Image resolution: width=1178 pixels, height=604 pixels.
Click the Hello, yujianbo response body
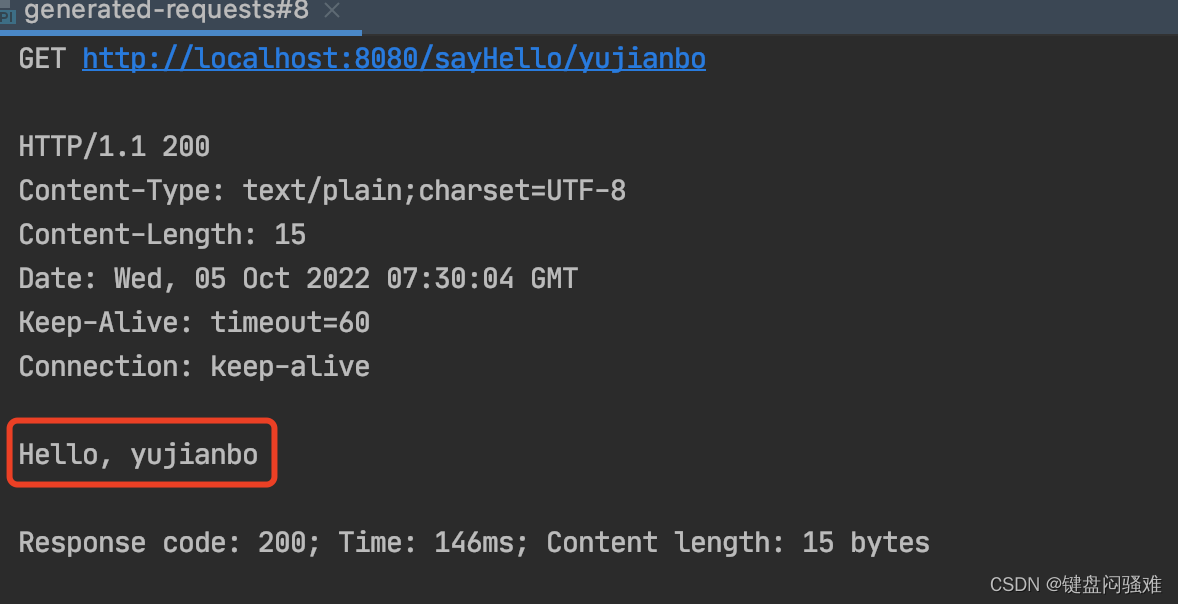[138, 455]
